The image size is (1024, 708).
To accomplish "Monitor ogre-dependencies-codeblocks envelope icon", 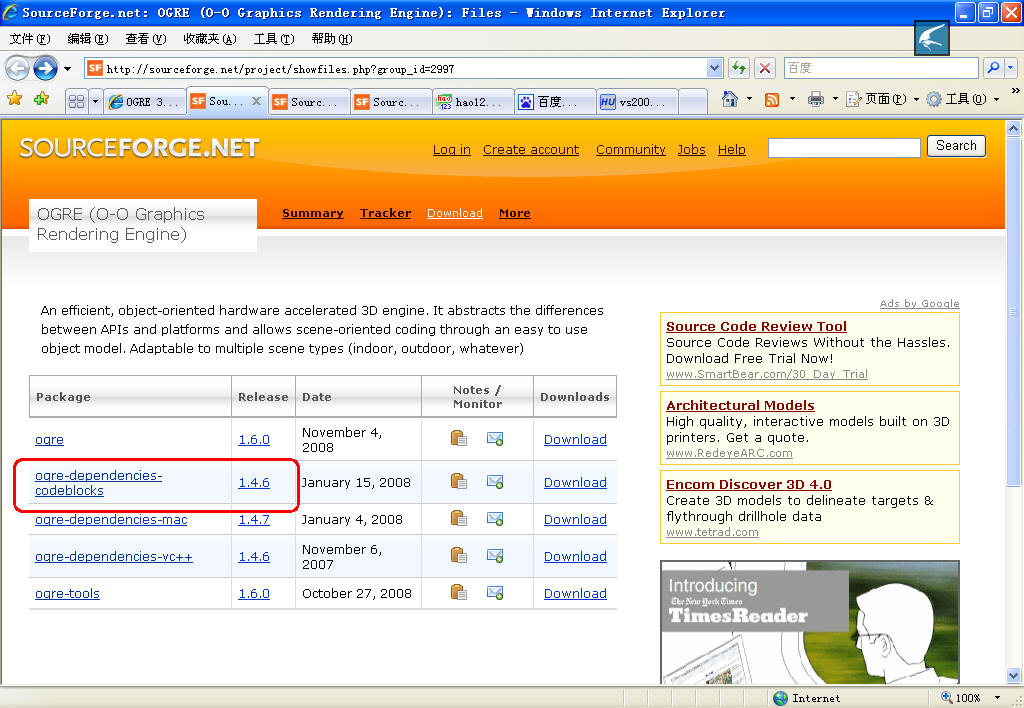I will (x=495, y=482).
